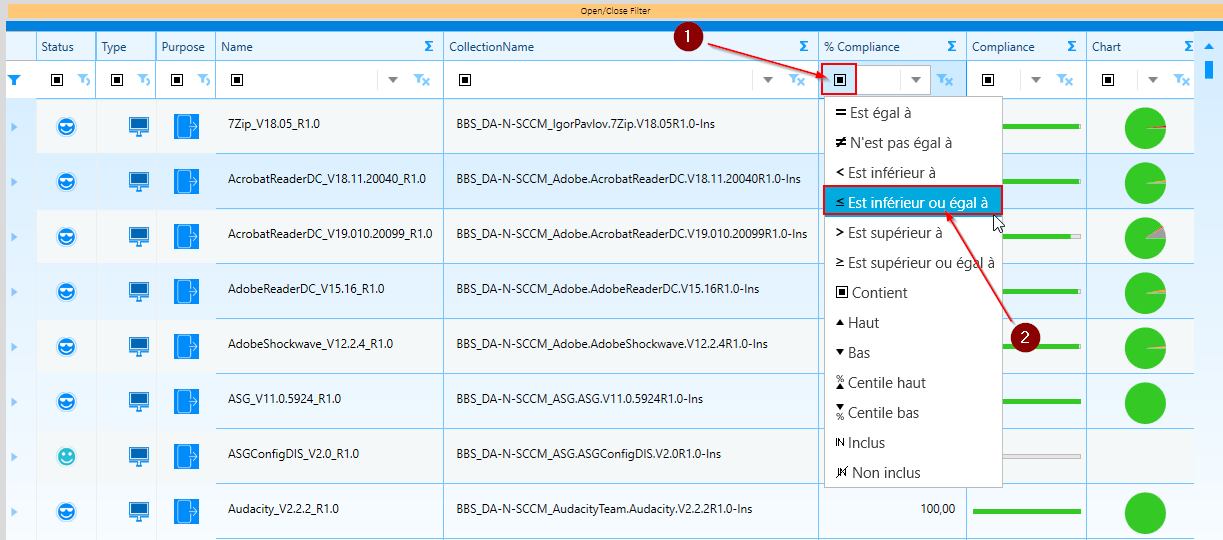1223x540 pixels.
Task: Click the type icon in the Audacity_V2.2.2_R1.0 row
Action: pos(139,512)
